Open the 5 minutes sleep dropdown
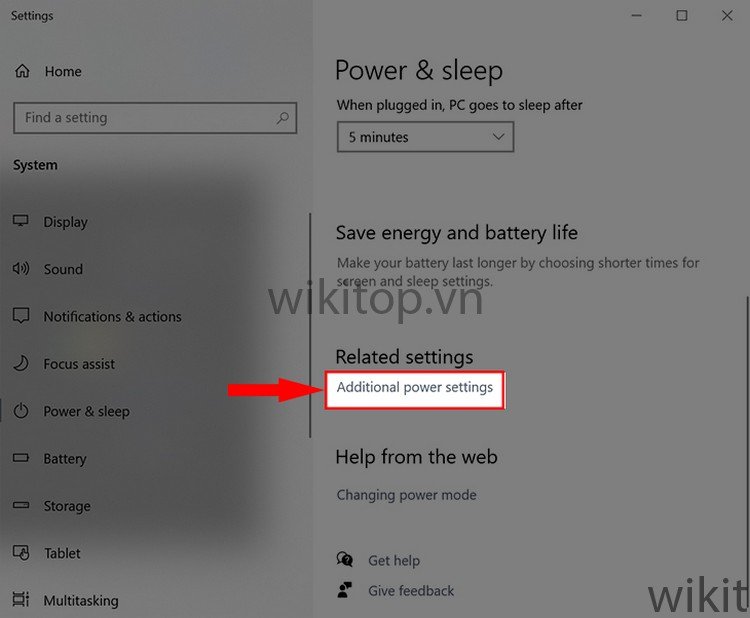750x618 pixels. point(425,137)
